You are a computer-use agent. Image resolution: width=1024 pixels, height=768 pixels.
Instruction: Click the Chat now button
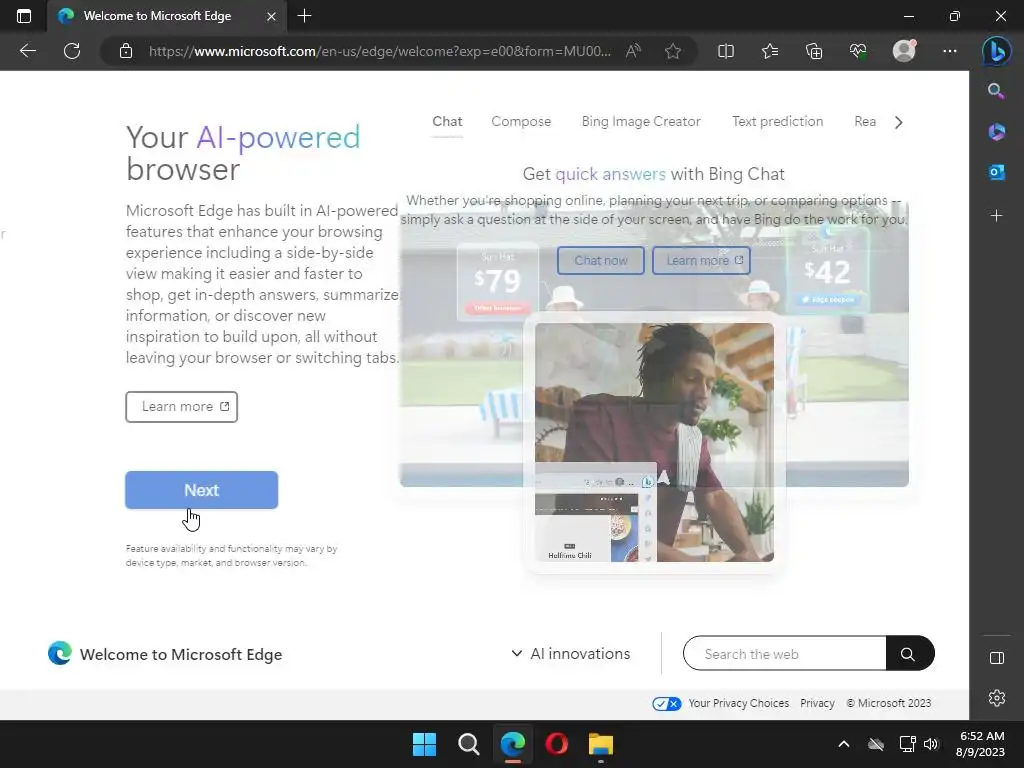601,261
